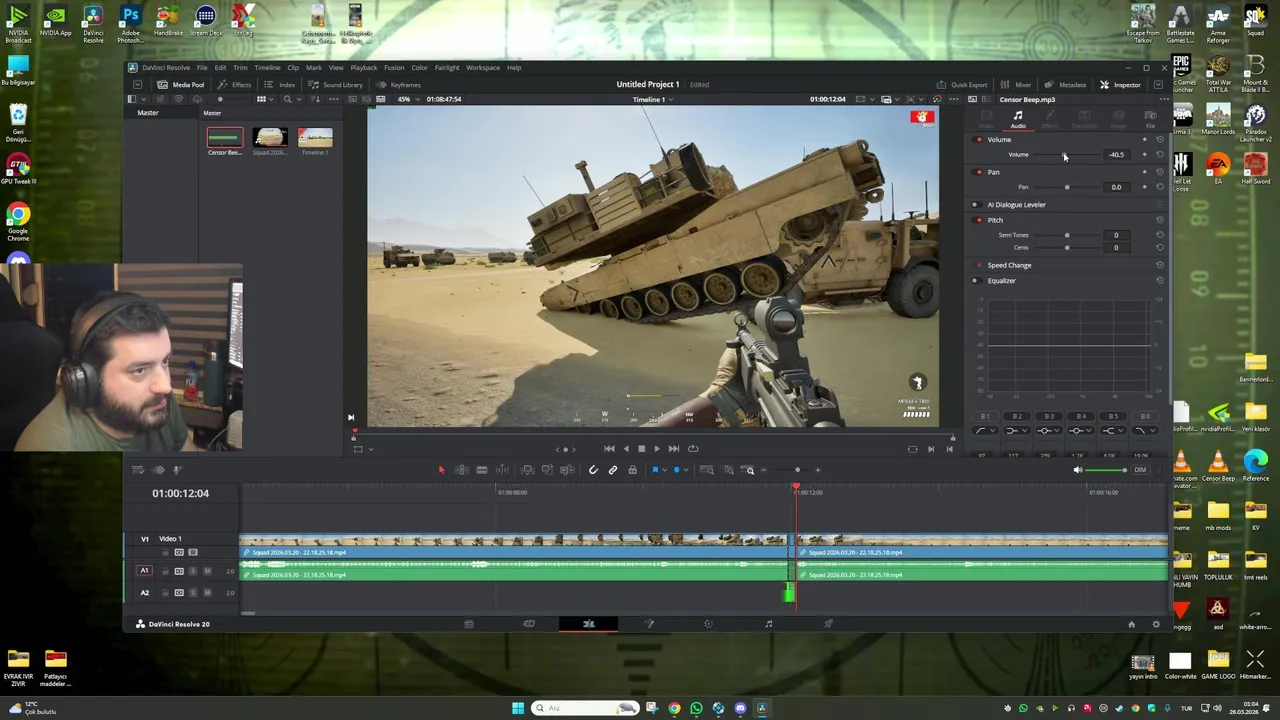Switch to the Fairlight page icon
Screen dimensions: 1280x720
click(768, 624)
